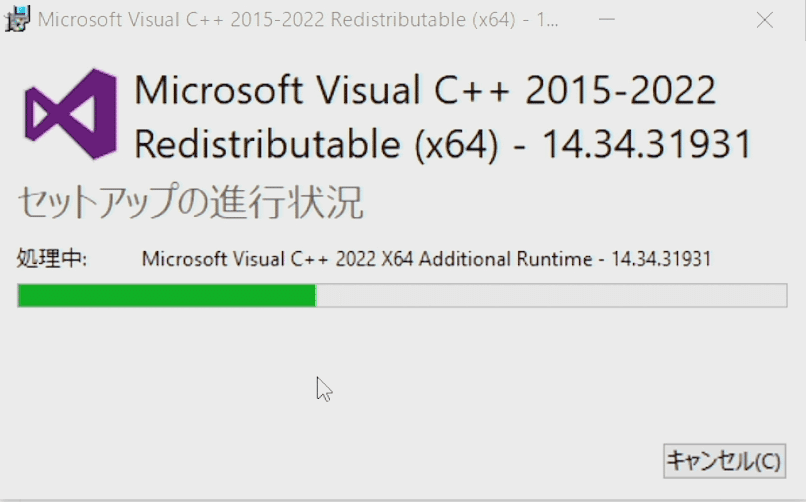Click the green filled part of progress bar

(x=166, y=295)
